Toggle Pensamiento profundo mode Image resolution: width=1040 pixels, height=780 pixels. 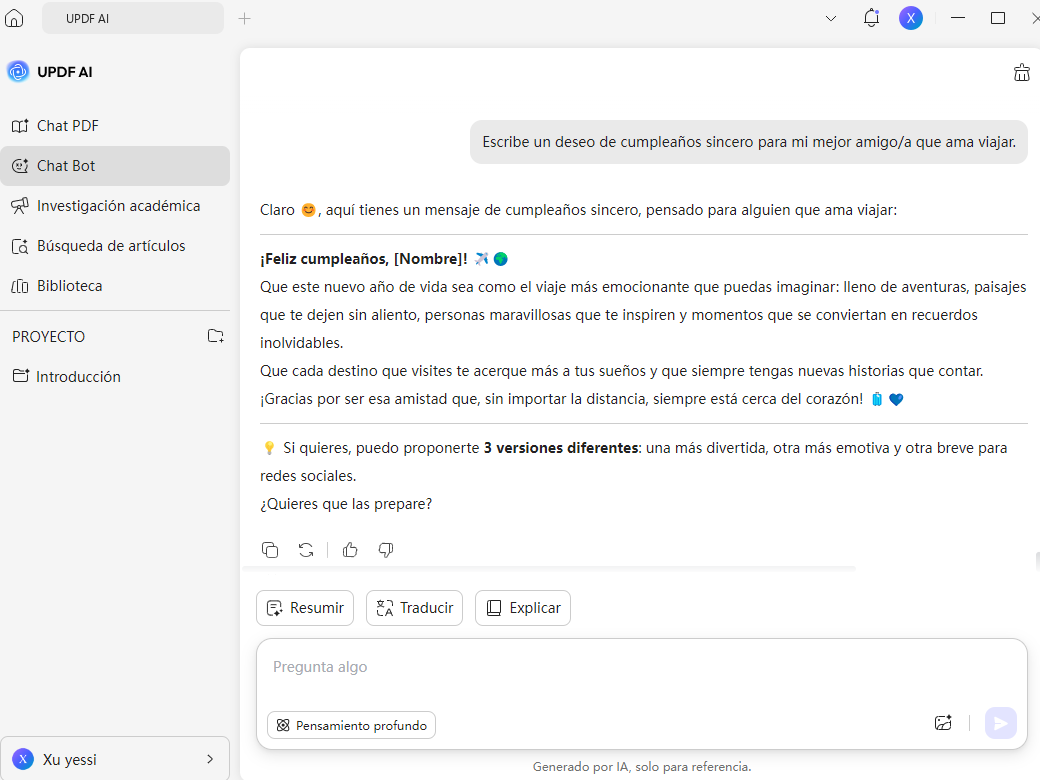coord(351,725)
